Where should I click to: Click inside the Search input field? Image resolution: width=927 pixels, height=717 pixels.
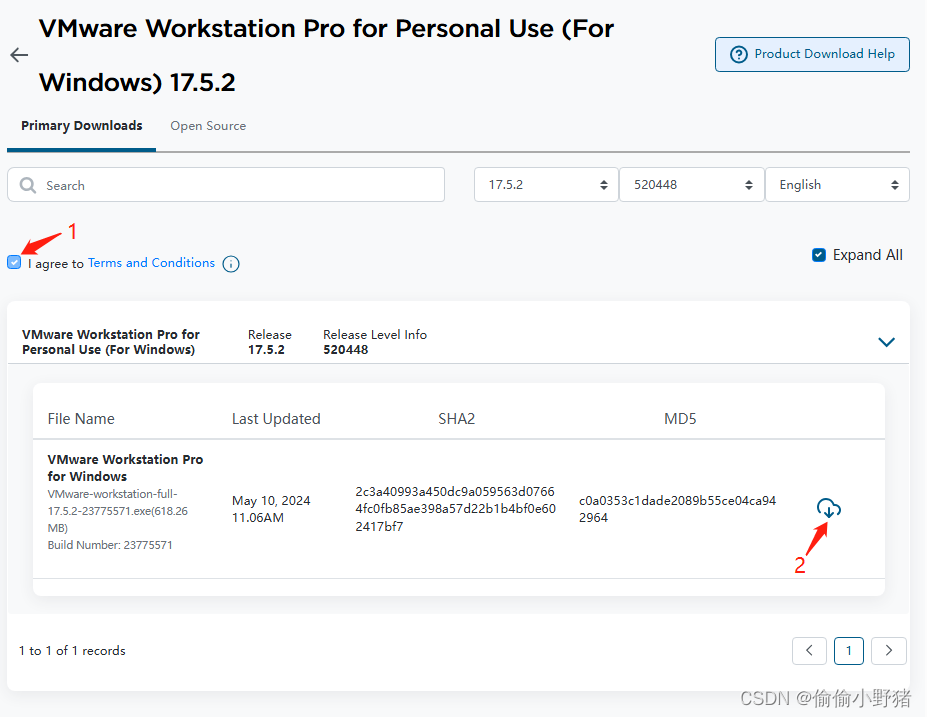pyautogui.click(x=200, y=185)
